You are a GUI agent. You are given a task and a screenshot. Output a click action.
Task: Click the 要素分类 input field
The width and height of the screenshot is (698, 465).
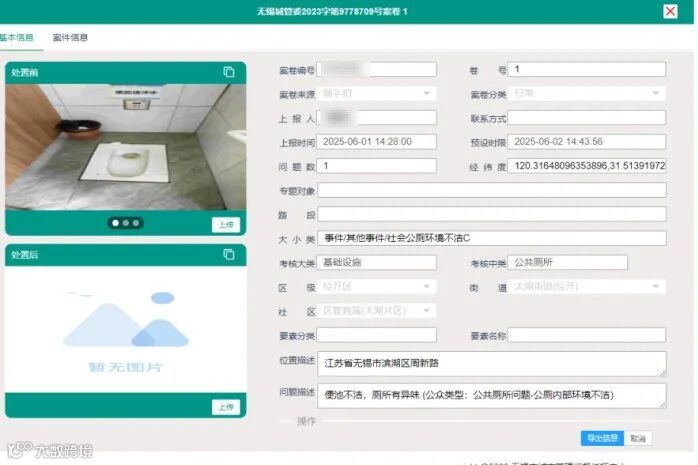point(376,335)
